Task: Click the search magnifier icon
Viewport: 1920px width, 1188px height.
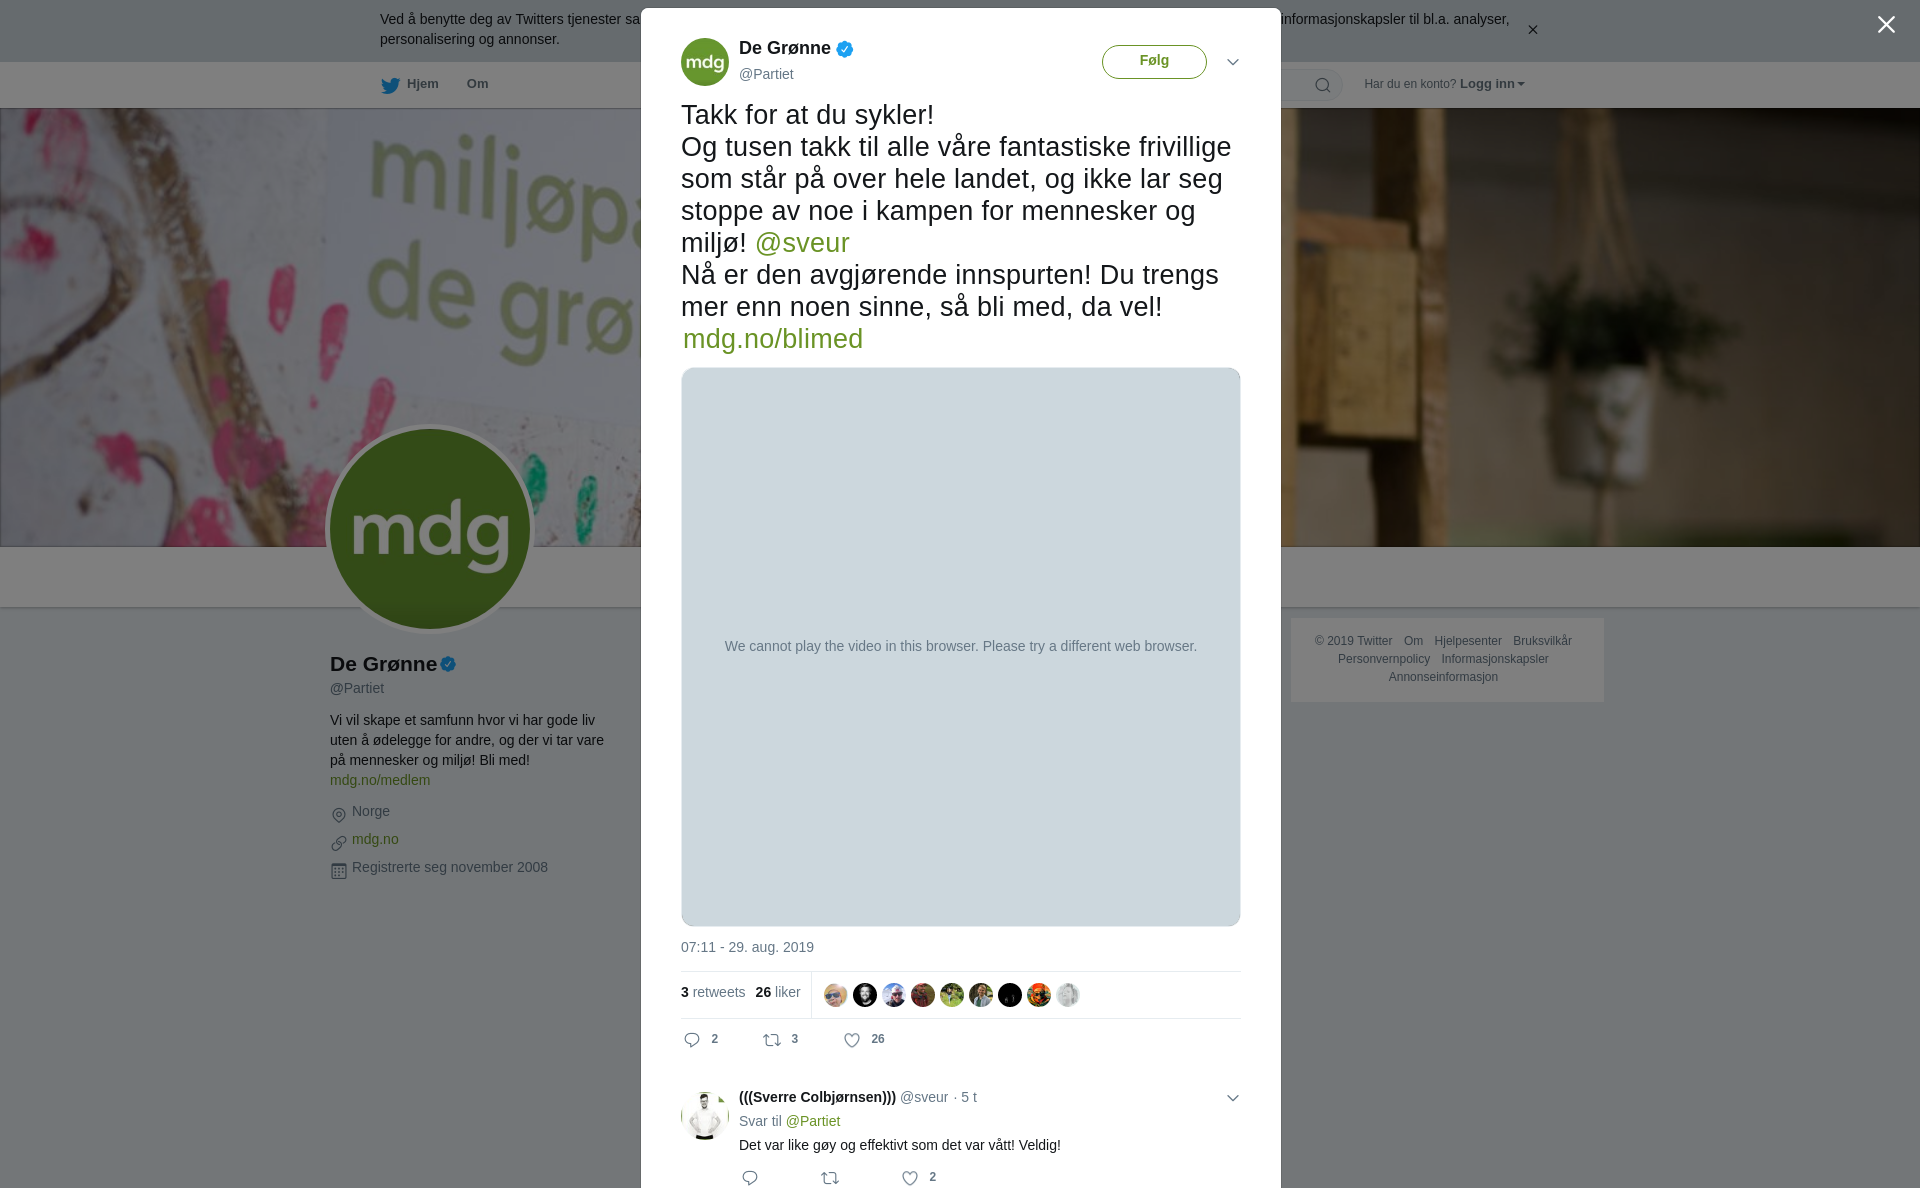Action: 1323,85
